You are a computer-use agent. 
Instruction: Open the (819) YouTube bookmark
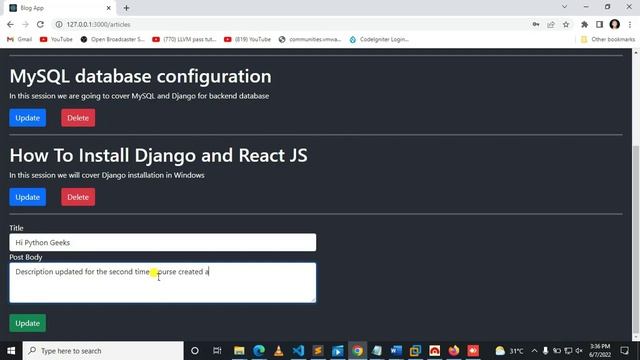pyautogui.click(x=247, y=39)
